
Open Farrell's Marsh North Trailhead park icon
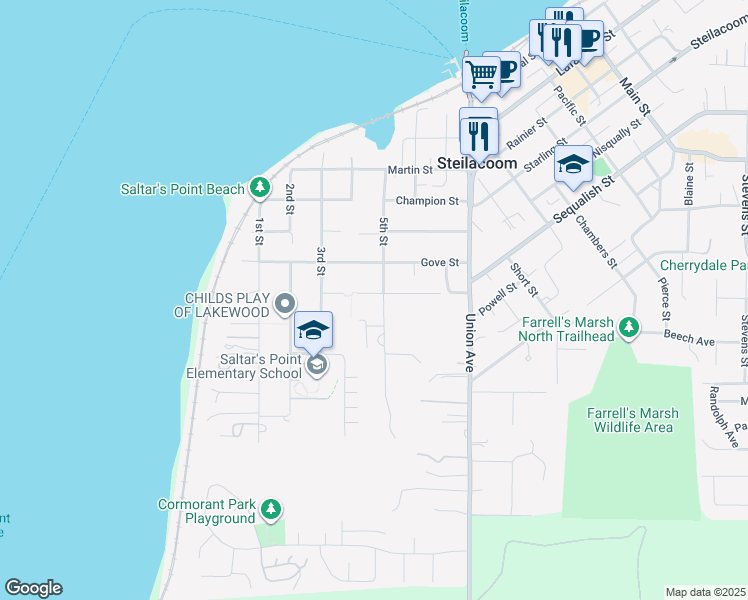click(628, 327)
